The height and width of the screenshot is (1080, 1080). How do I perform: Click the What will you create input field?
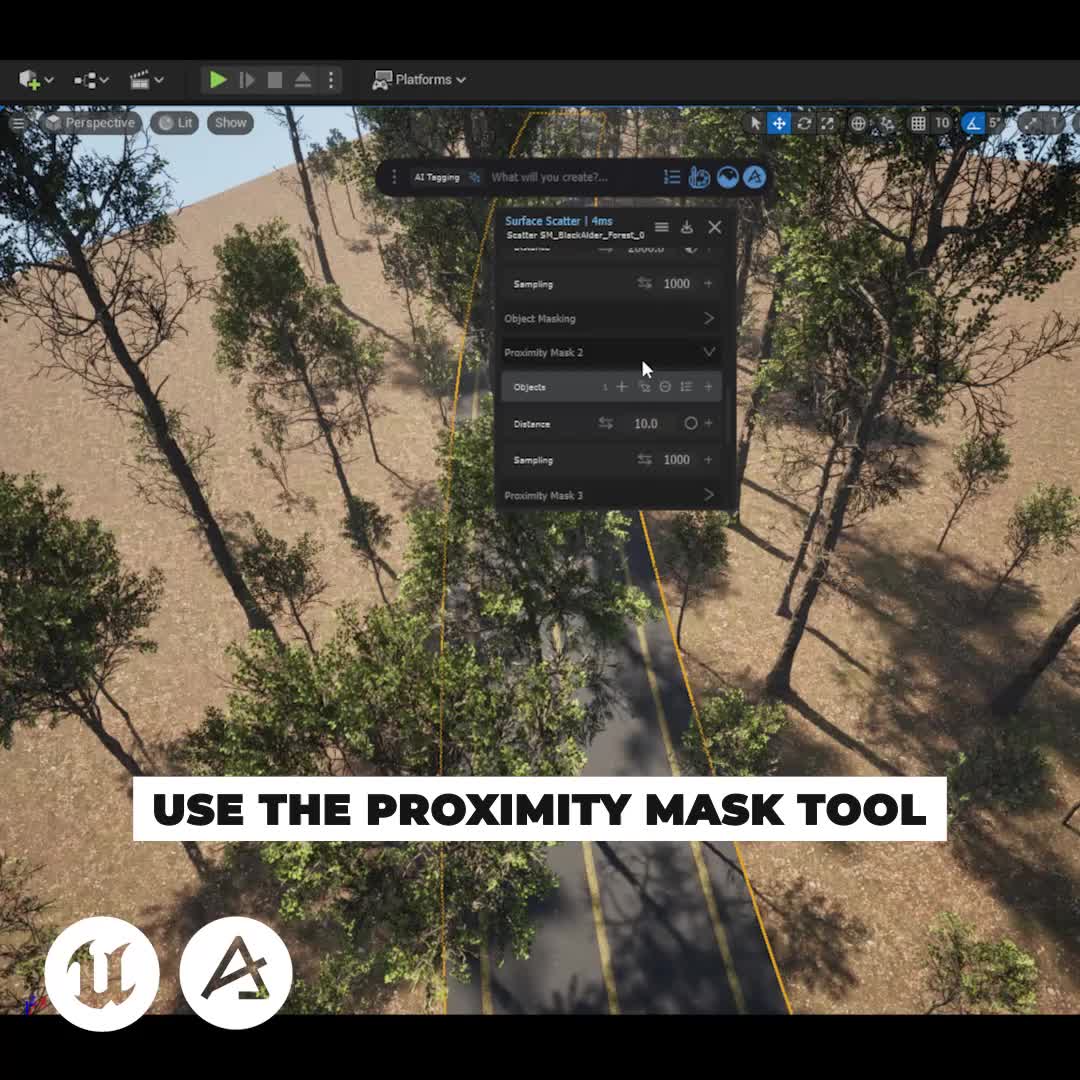(x=560, y=177)
